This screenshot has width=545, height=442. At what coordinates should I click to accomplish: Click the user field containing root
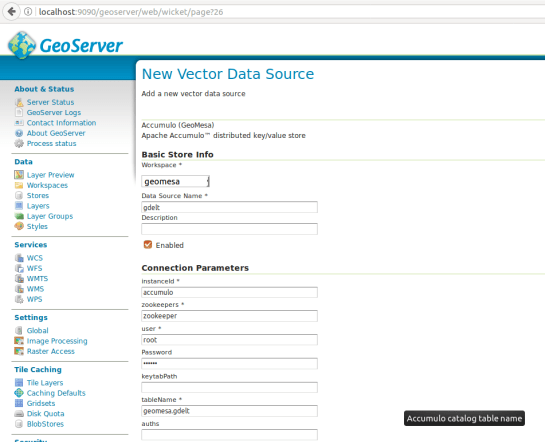(x=229, y=339)
